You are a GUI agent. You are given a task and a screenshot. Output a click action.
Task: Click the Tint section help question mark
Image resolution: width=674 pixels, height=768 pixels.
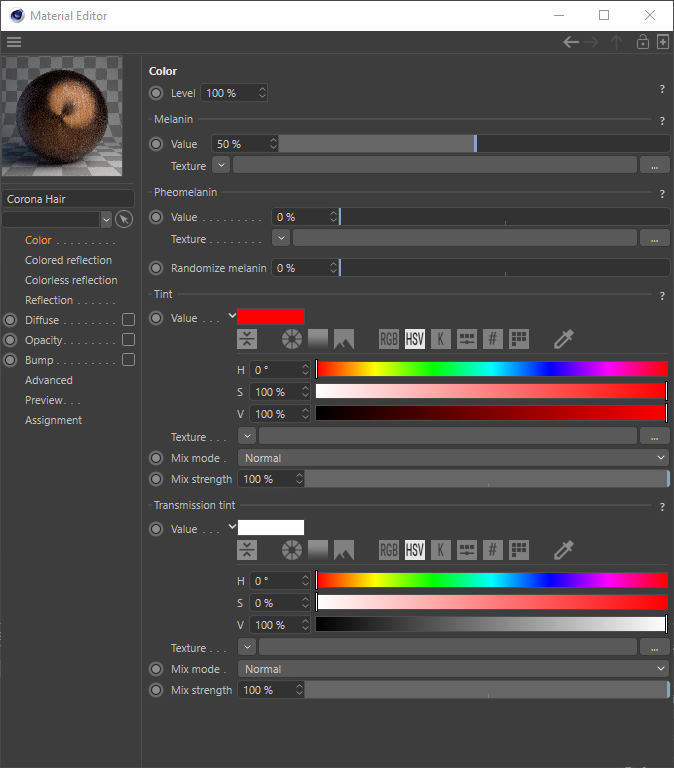(662, 296)
